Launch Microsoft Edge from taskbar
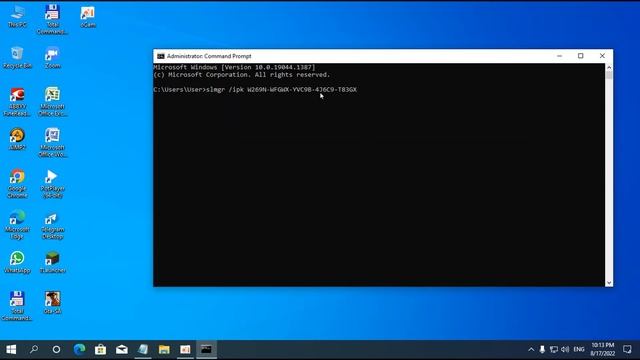The width and height of the screenshot is (640, 360). click(79, 349)
